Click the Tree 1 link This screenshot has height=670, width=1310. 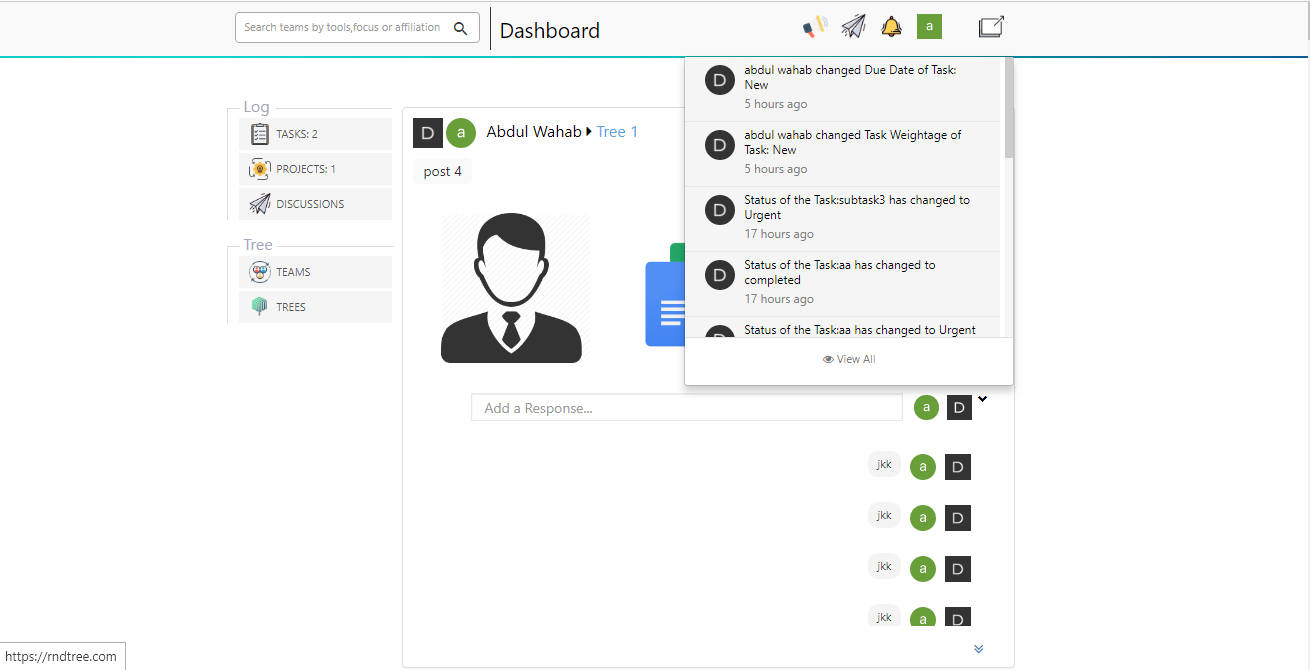[617, 132]
